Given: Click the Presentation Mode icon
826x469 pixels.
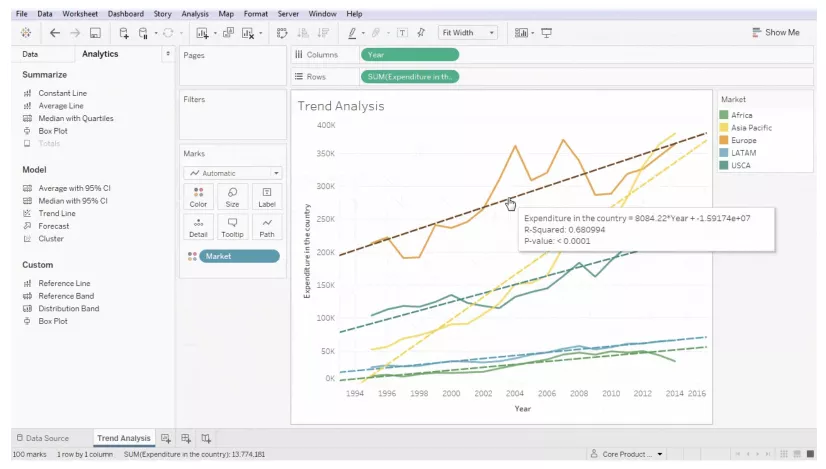Looking at the screenshot, I should tap(547, 33).
